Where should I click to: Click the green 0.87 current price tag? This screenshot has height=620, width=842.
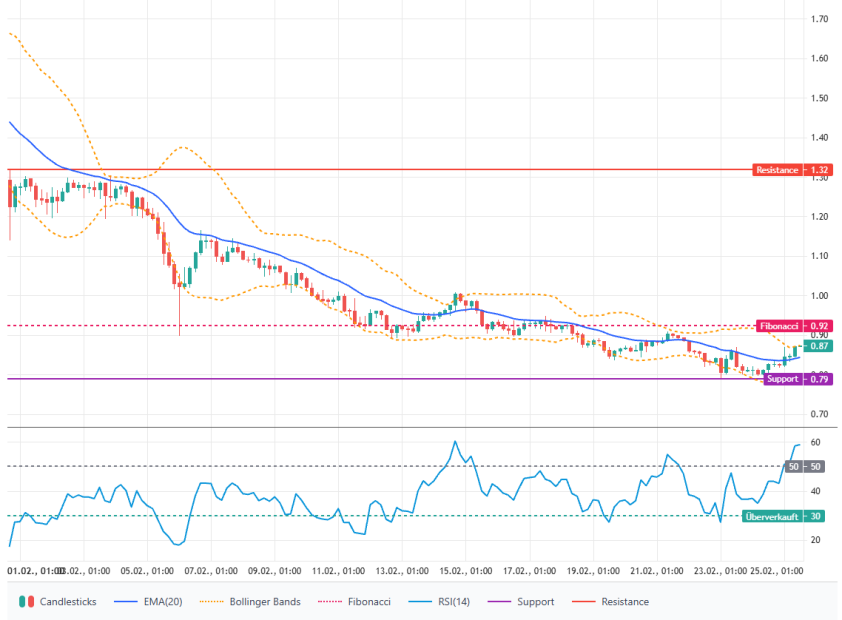[820, 346]
